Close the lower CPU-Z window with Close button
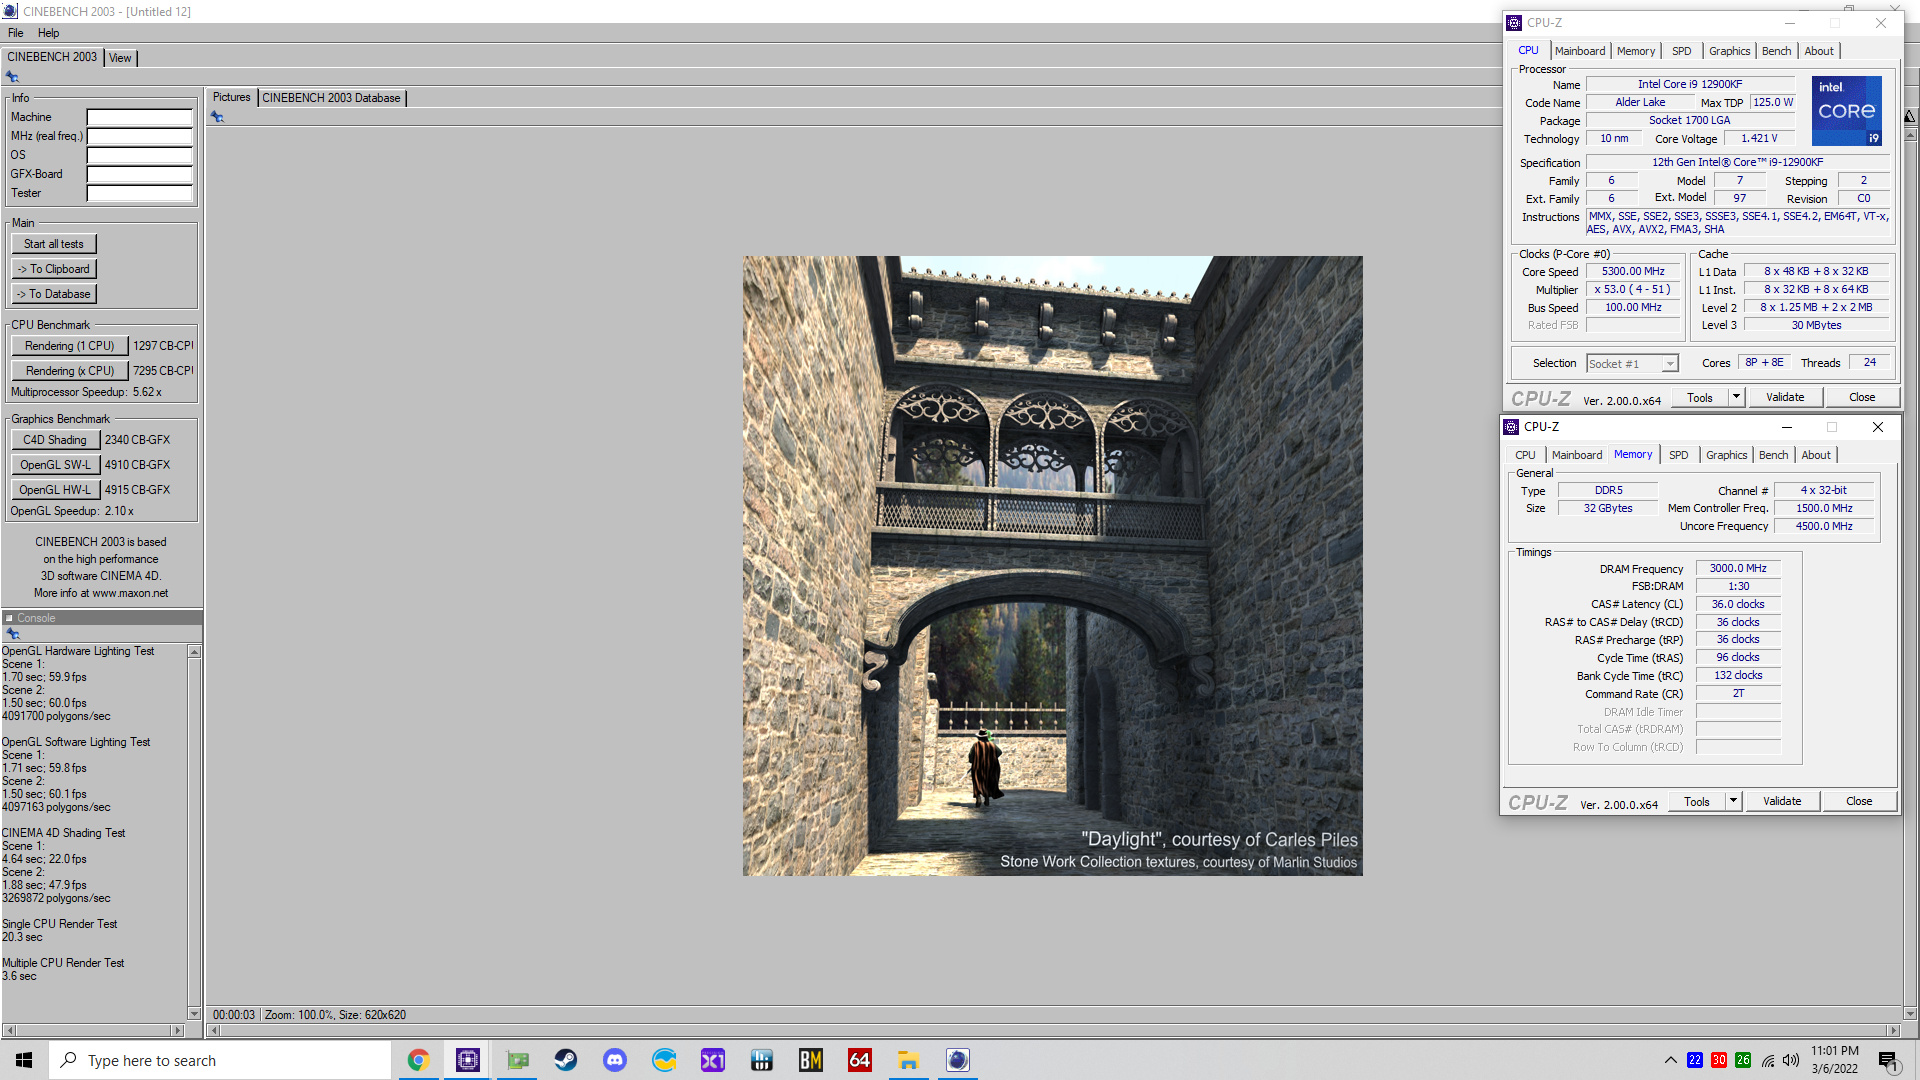Viewport: 1920px width, 1080px height. click(x=1859, y=801)
